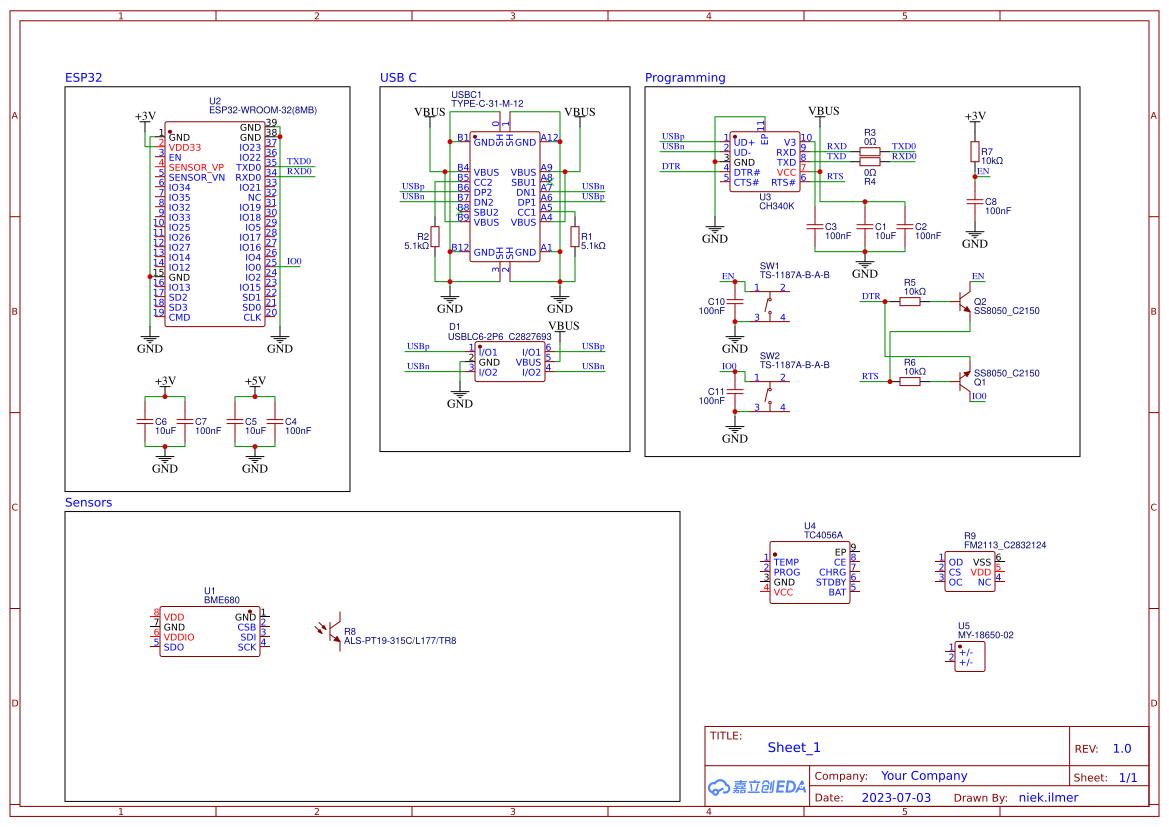The width and height of the screenshot is (1169, 827).
Task: Select the CH340K chip body U3
Action: (x=765, y=162)
